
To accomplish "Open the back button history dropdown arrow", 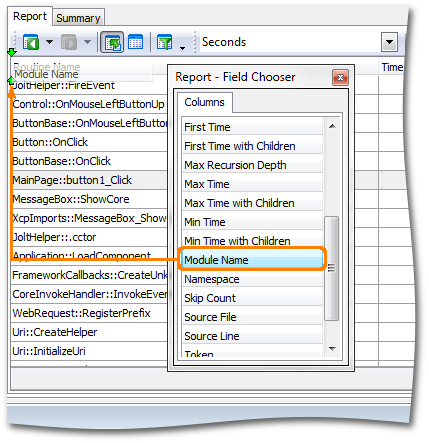I will tap(49, 42).
